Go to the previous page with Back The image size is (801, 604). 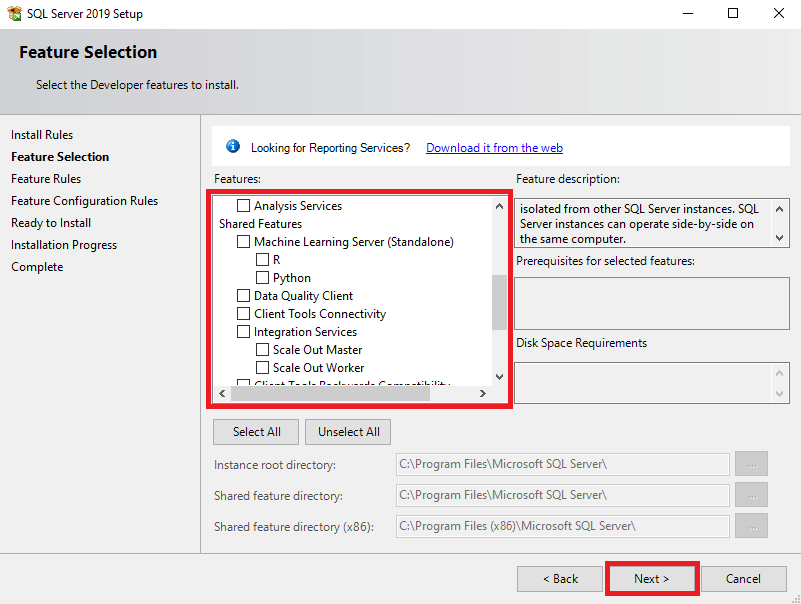pos(560,578)
